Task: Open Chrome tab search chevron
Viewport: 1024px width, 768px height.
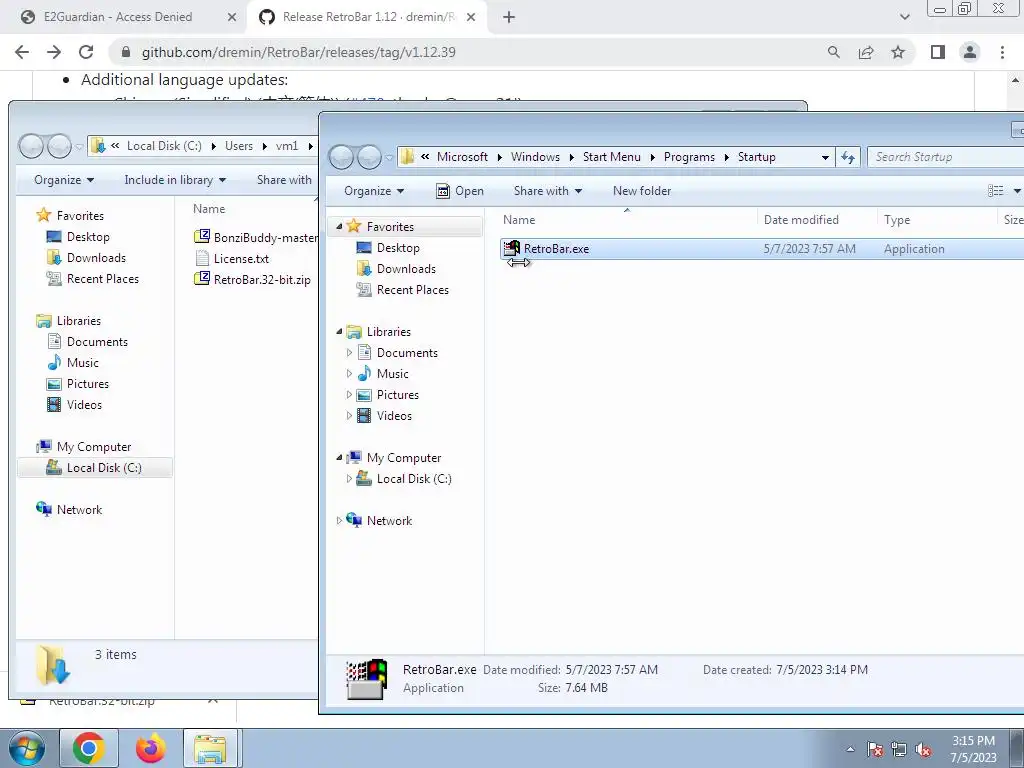Action: pyautogui.click(x=904, y=18)
